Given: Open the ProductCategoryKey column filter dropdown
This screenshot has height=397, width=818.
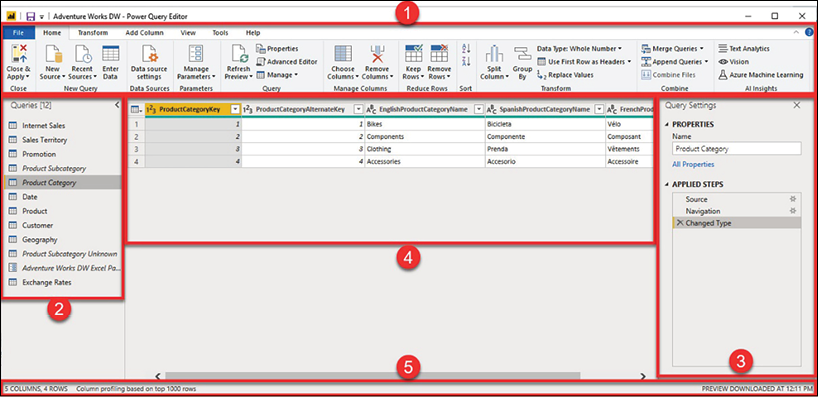Looking at the screenshot, I should (x=235, y=109).
